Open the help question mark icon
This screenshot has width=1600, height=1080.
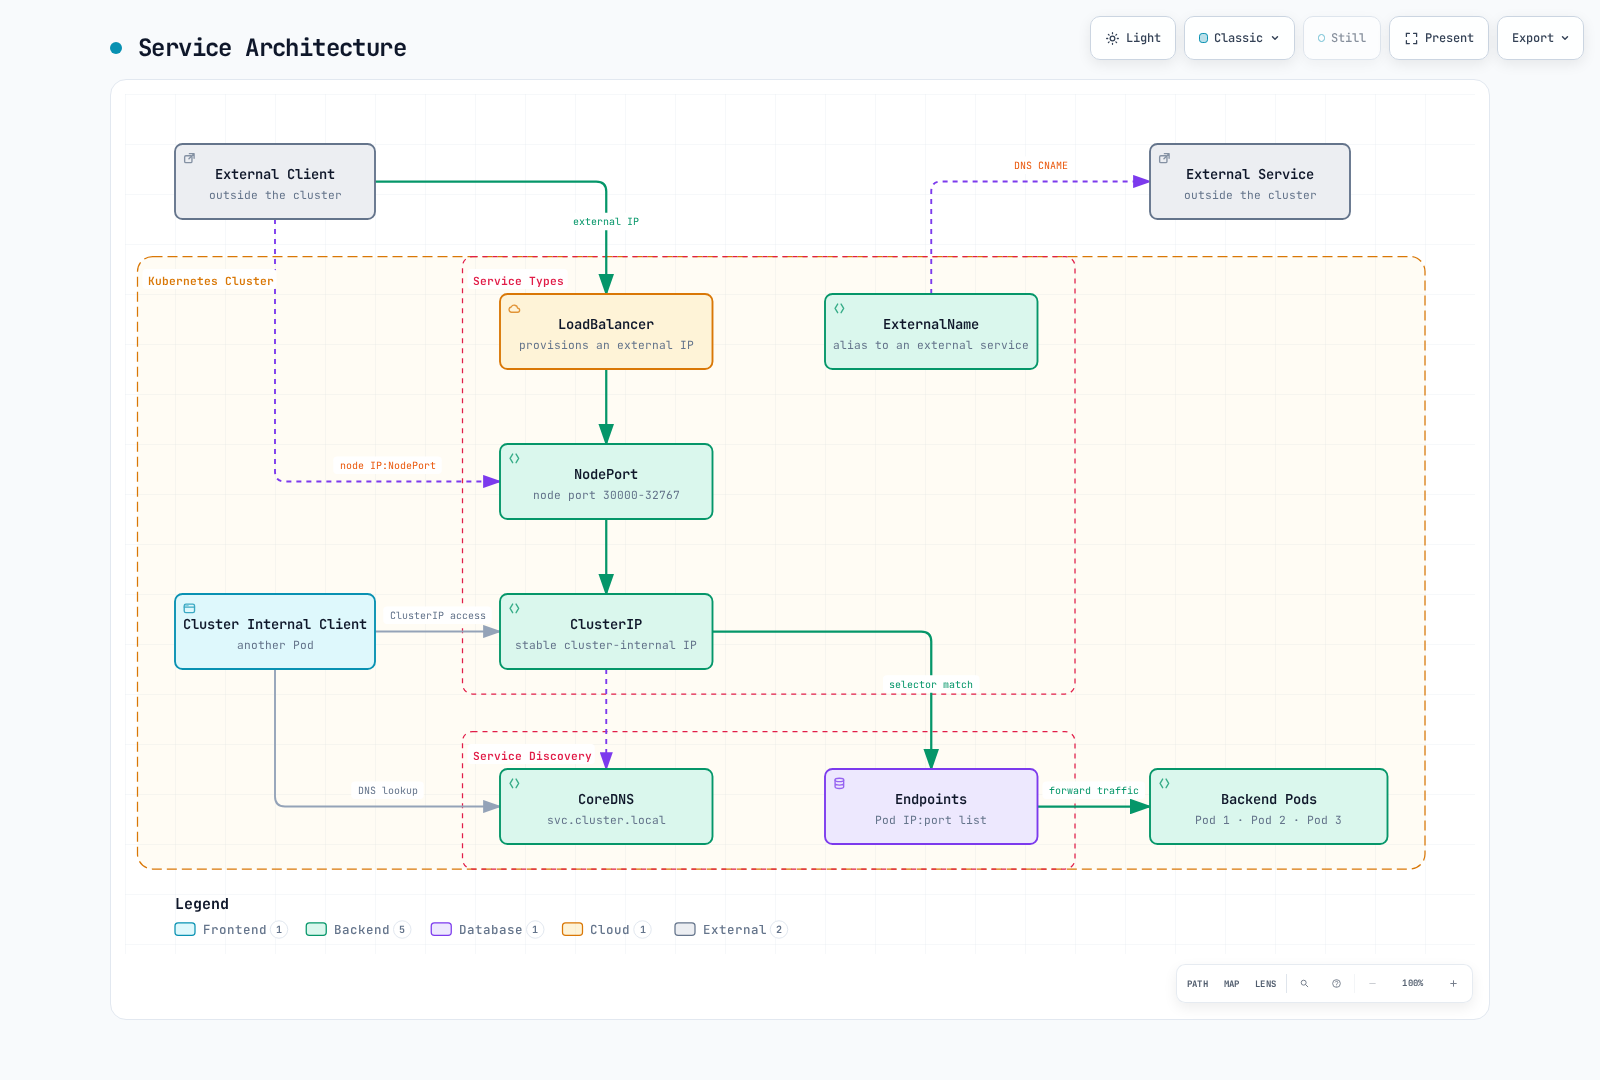tap(1336, 984)
